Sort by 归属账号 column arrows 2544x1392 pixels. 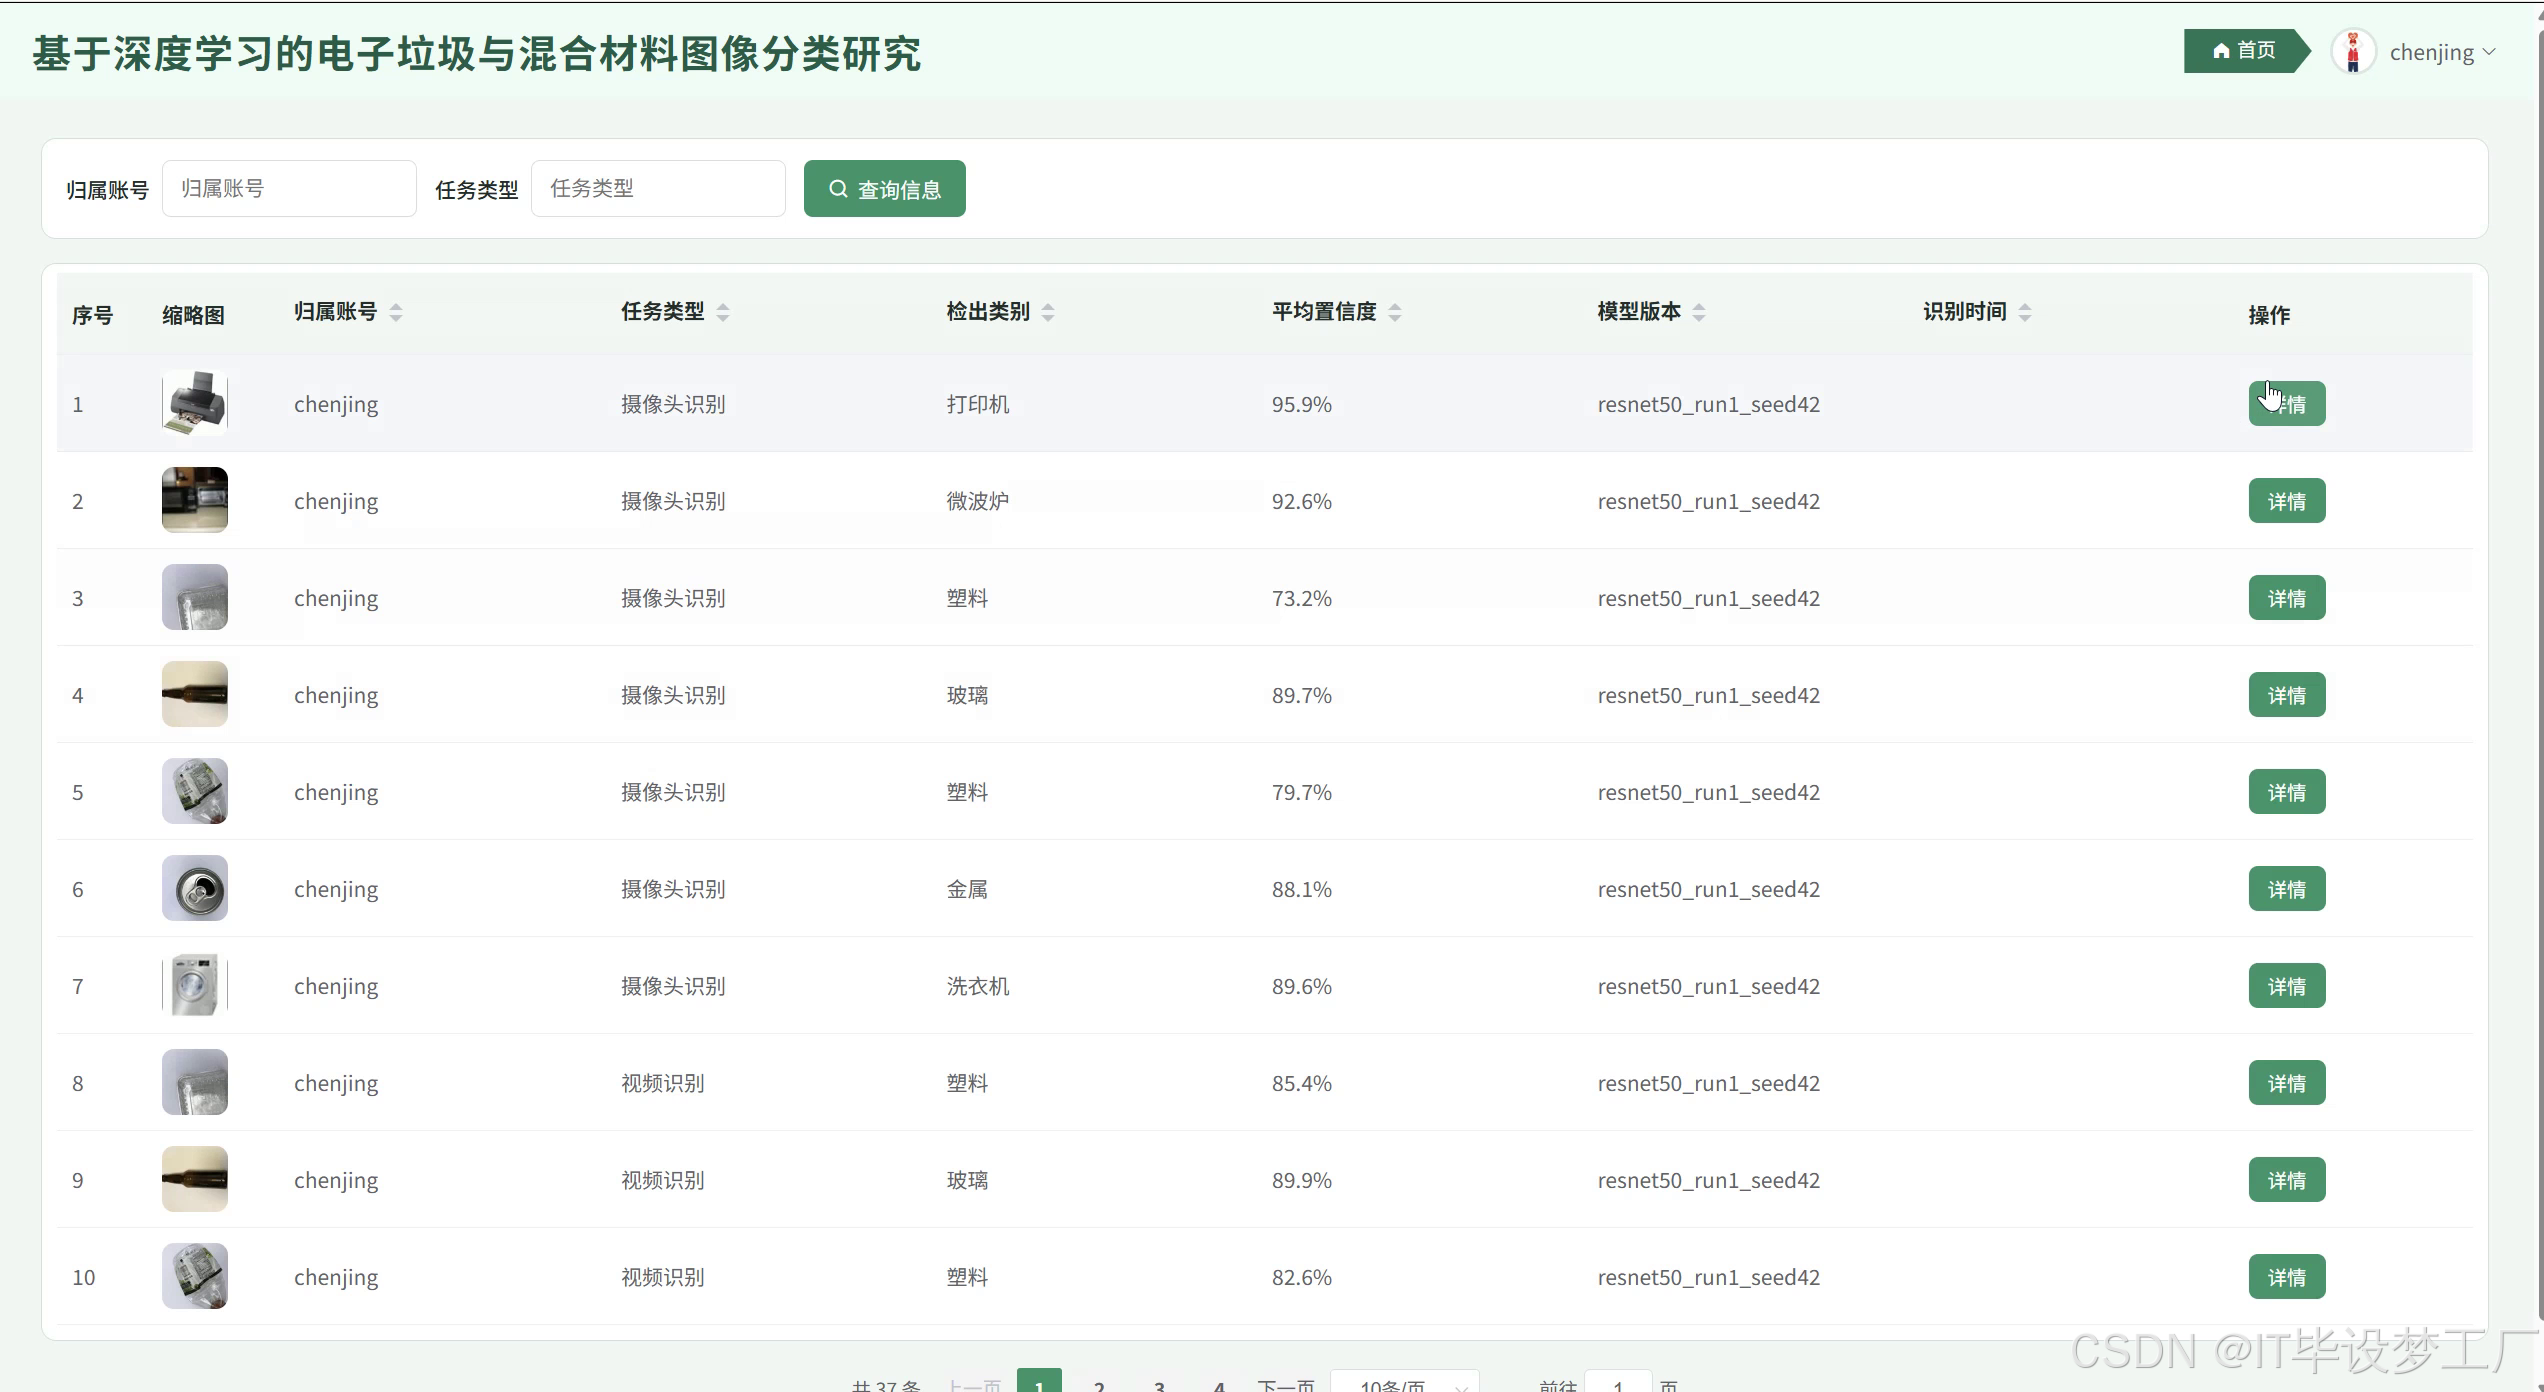point(396,312)
